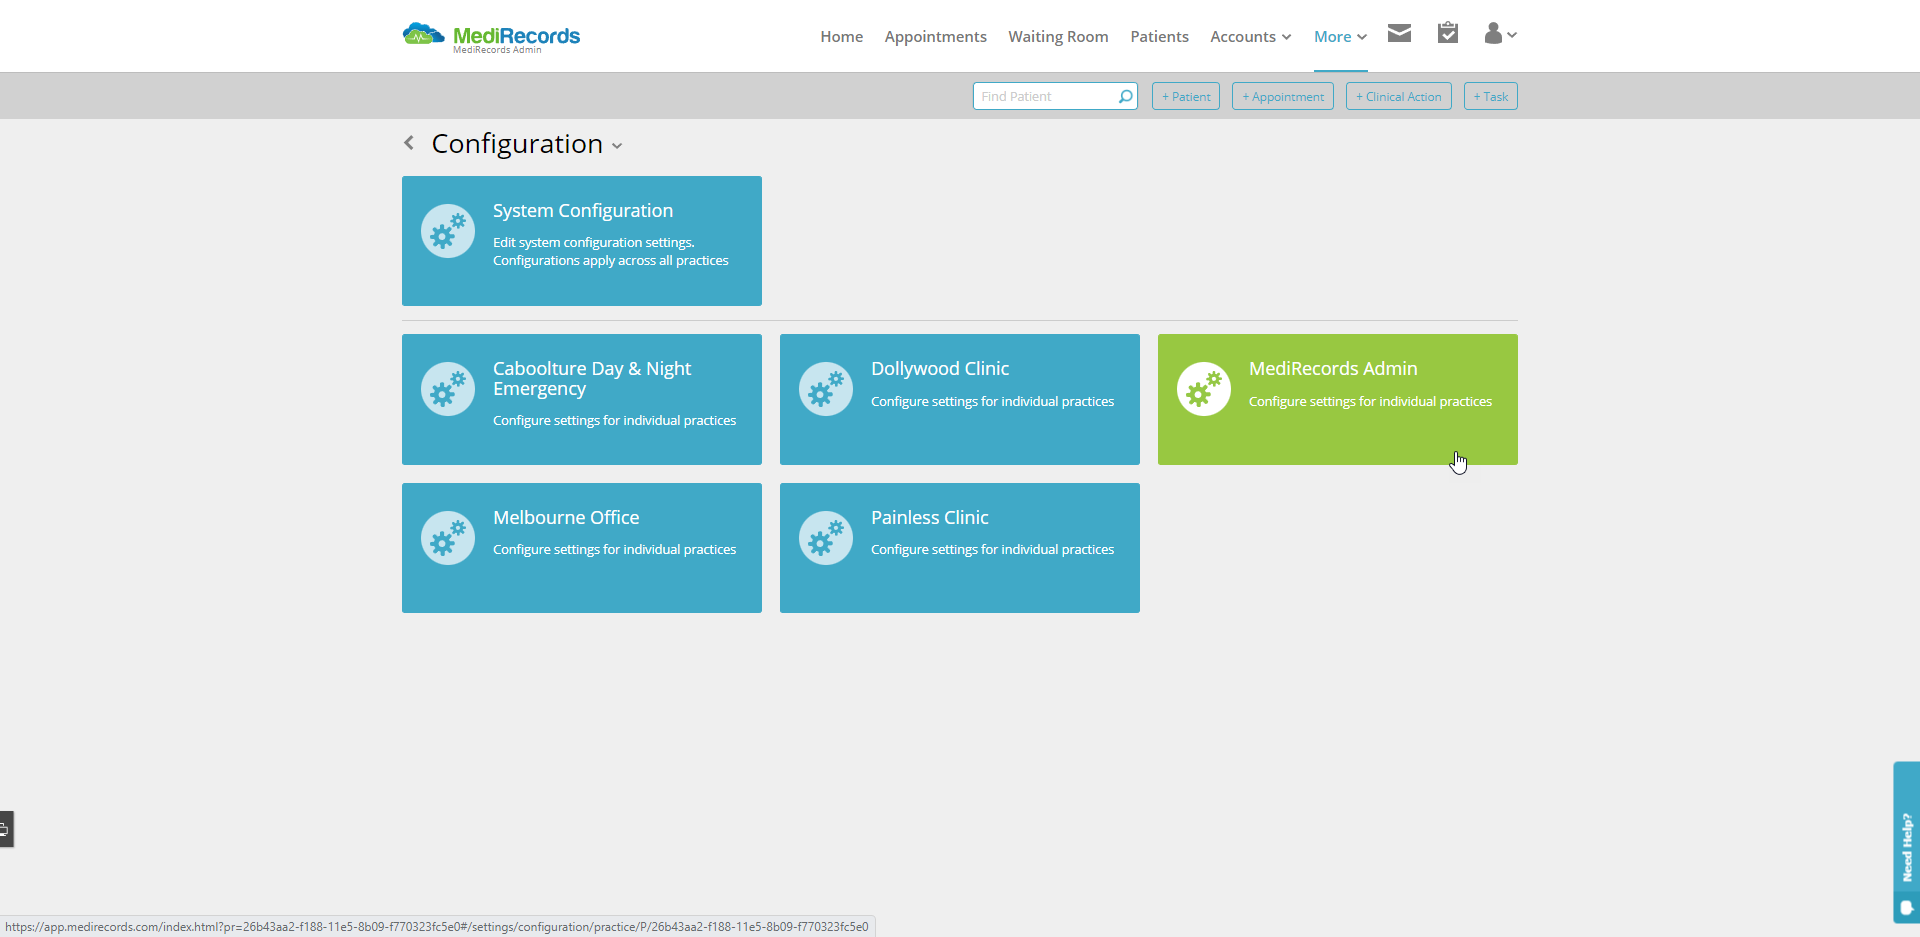Open Dollywood Clinic configuration title
1920x937 pixels.
(940, 369)
